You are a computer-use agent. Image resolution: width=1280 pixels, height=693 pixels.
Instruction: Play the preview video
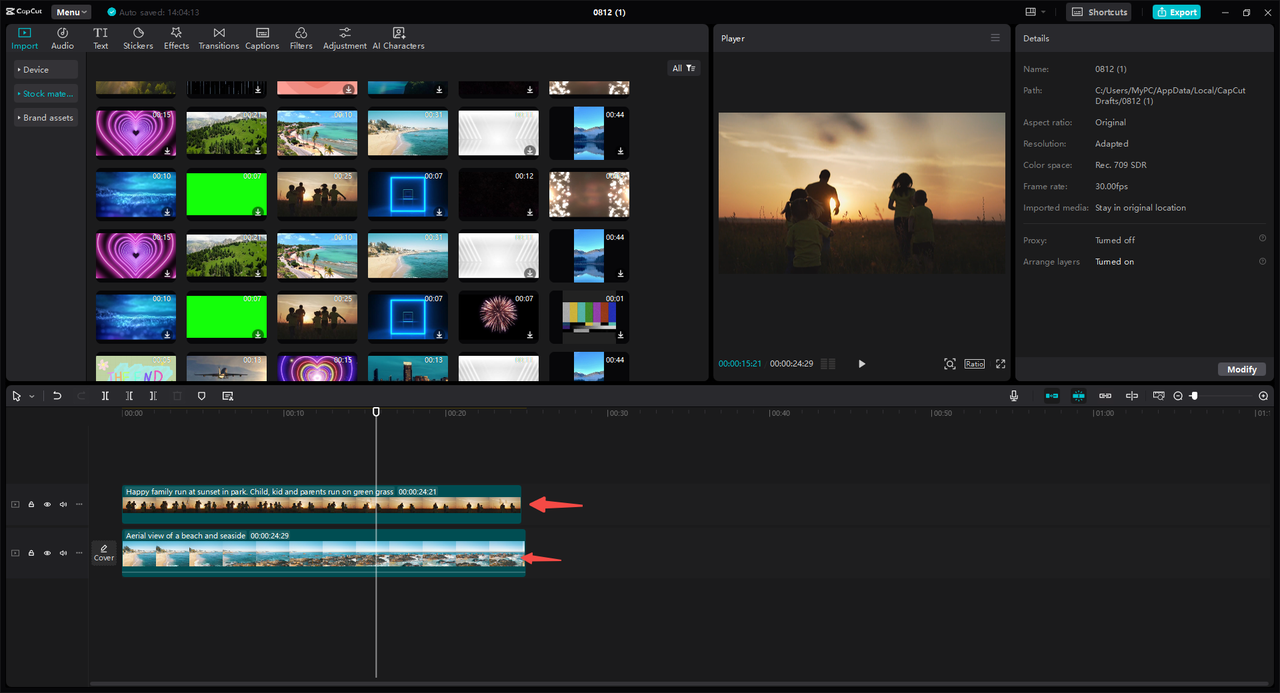pyautogui.click(x=862, y=364)
